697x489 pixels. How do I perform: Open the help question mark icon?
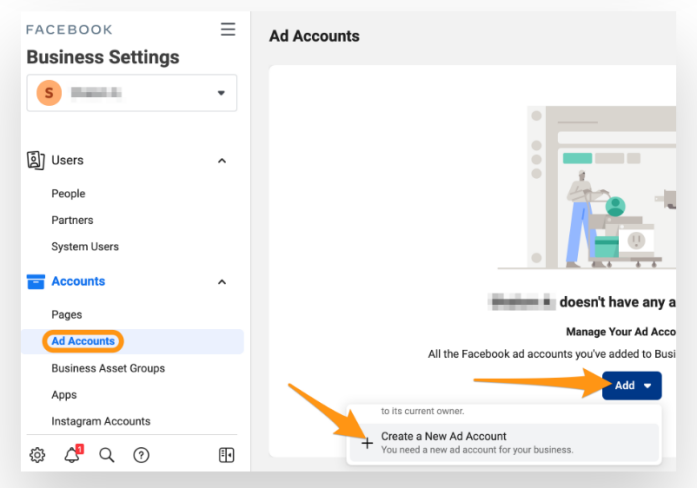click(x=141, y=455)
